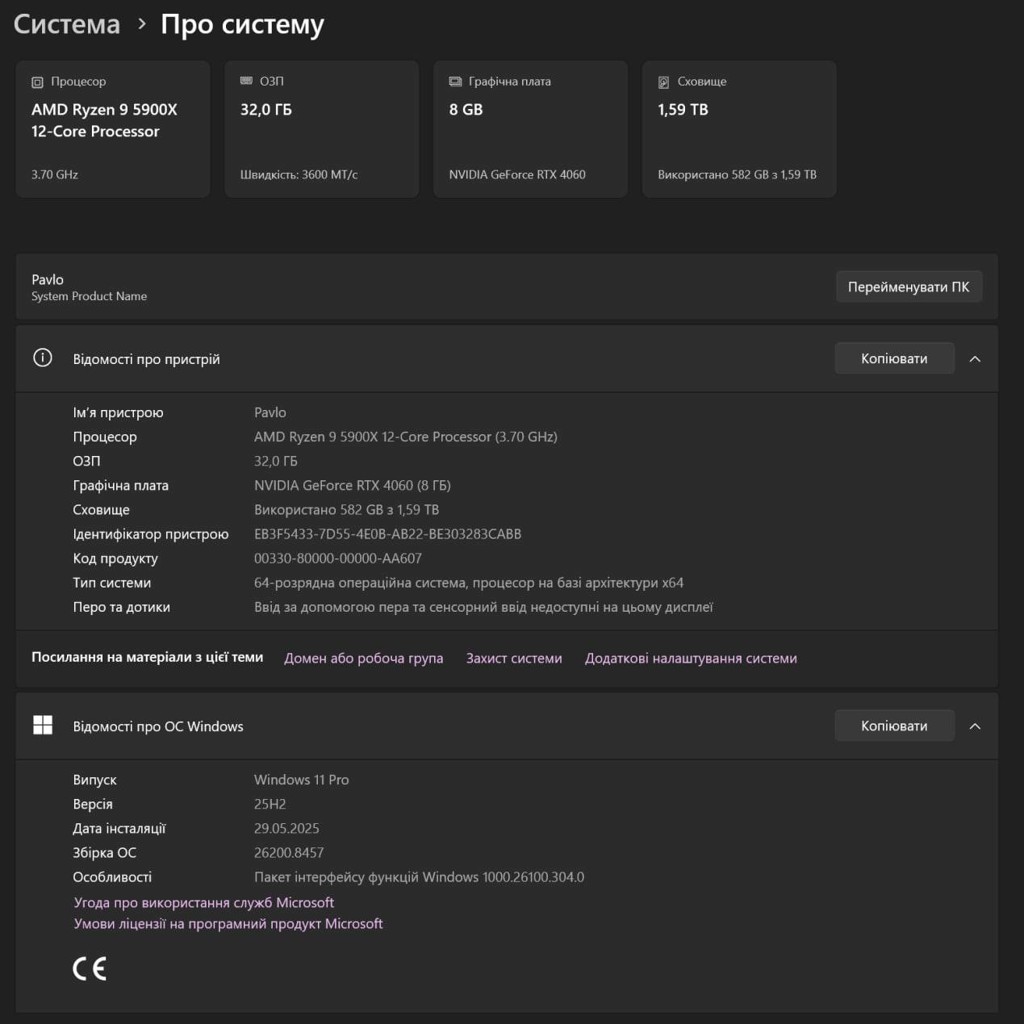Open Угода про використання служб Microsoft

[x=204, y=903]
